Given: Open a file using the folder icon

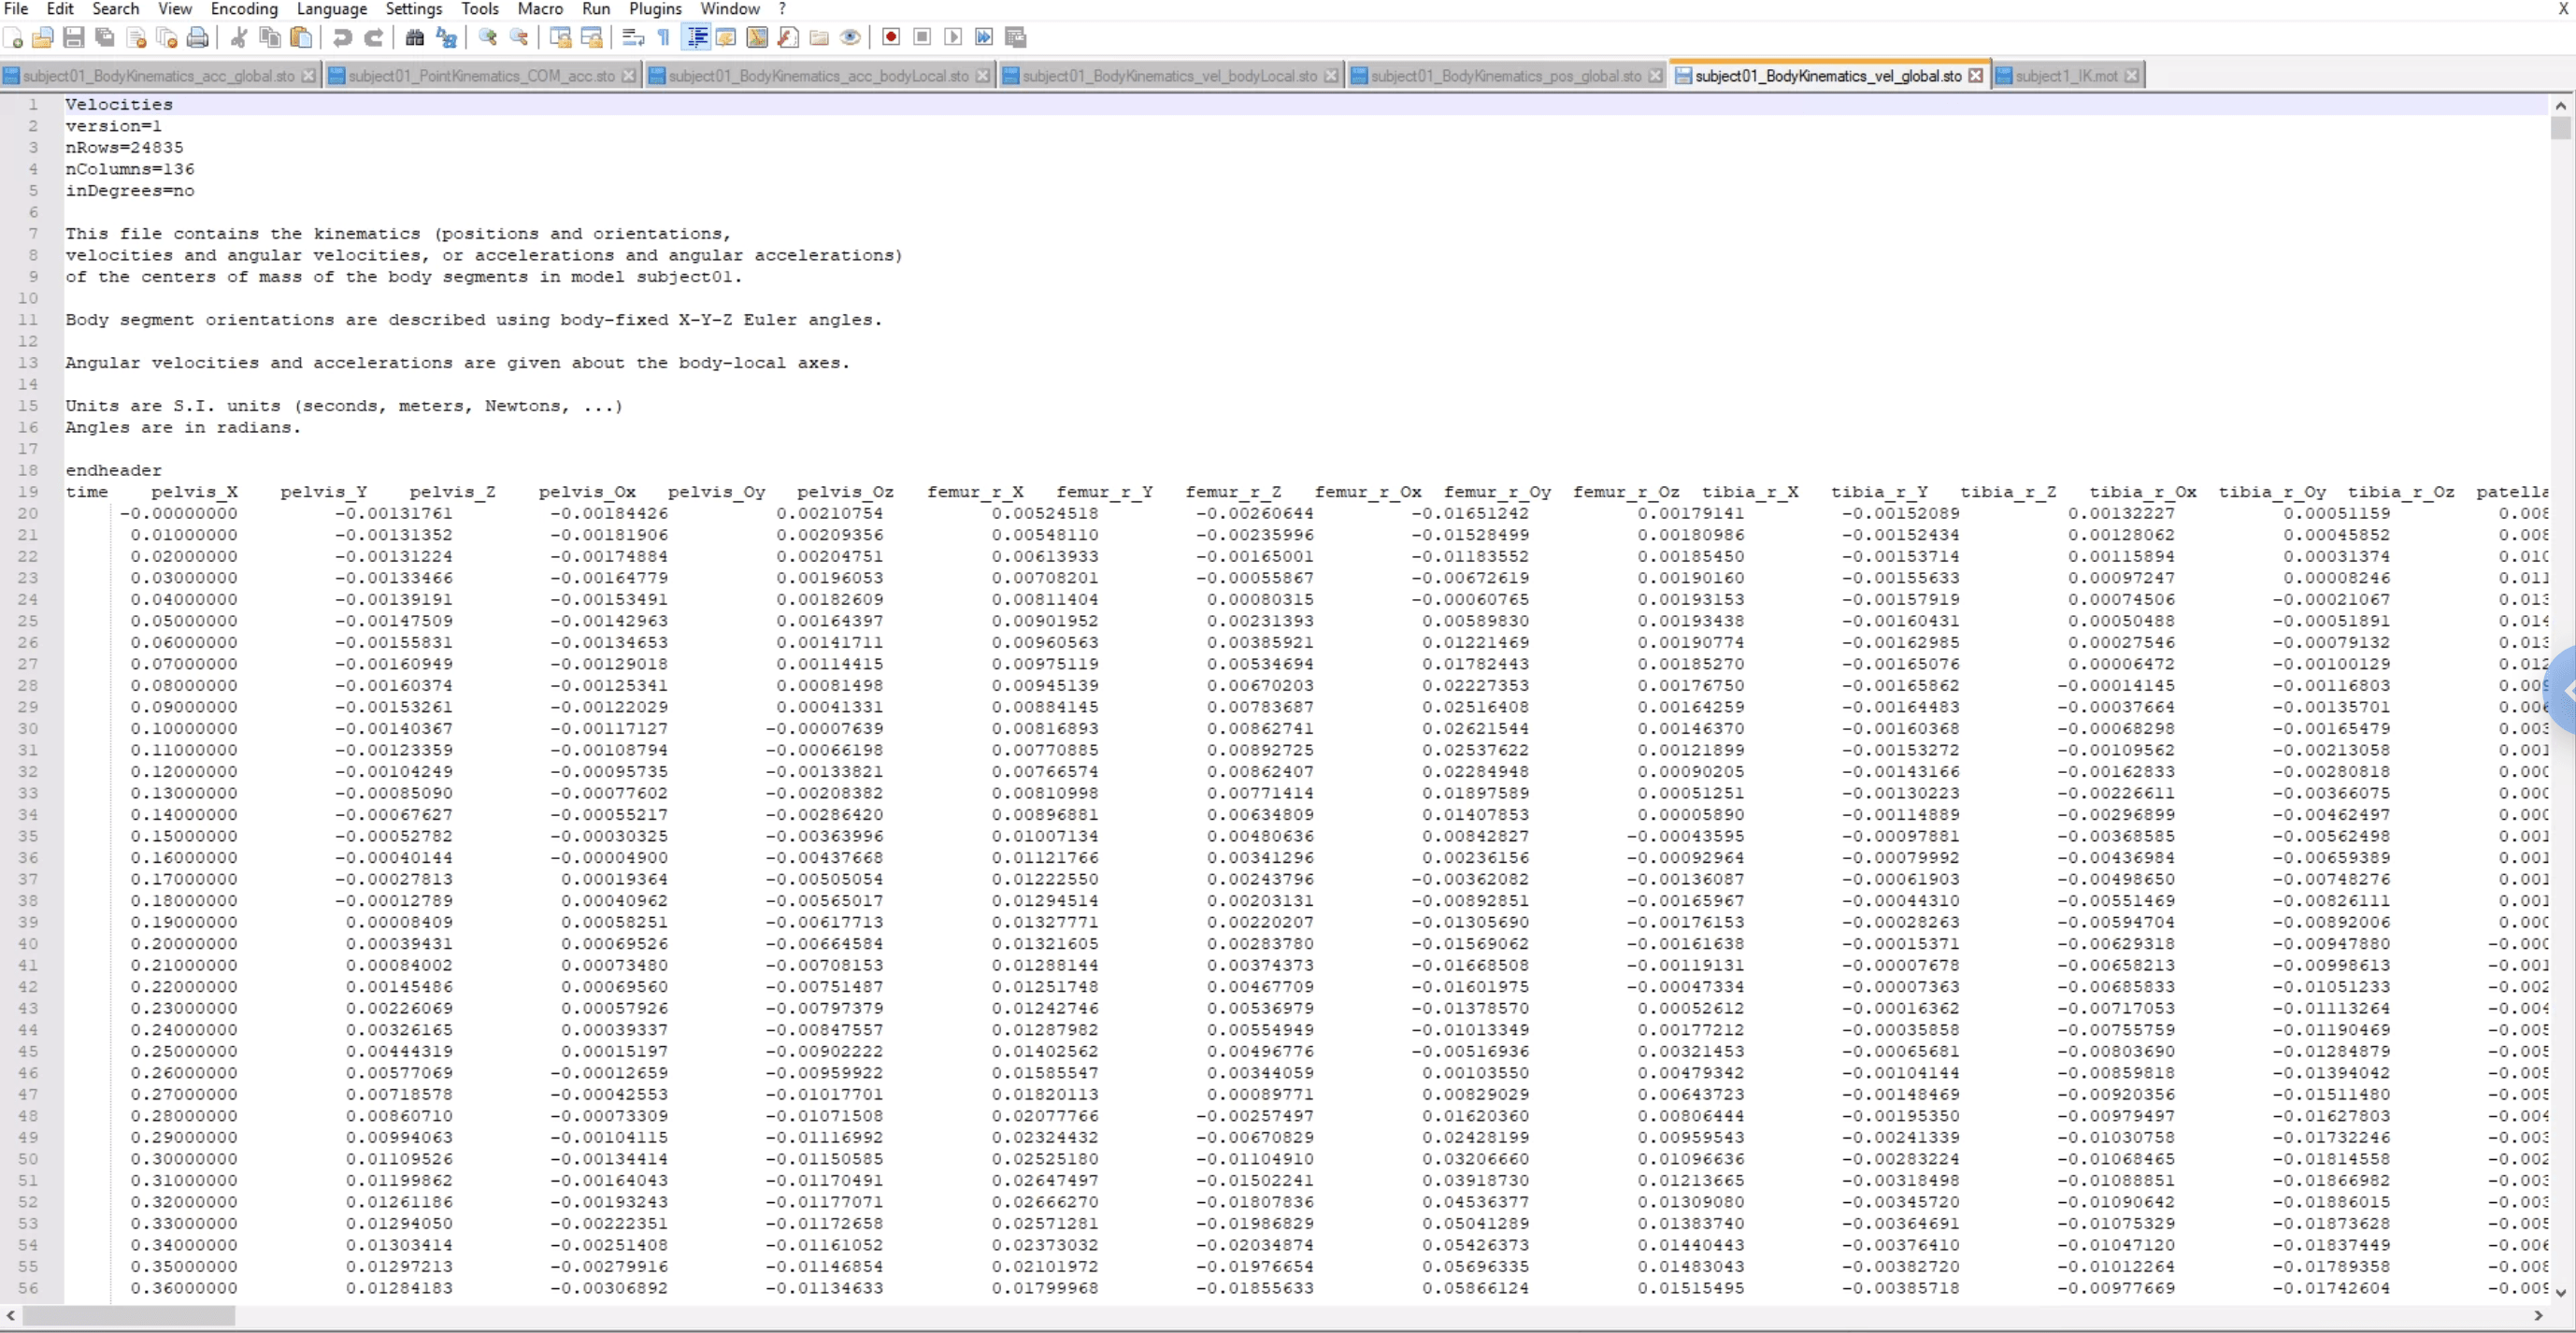Looking at the screenshot, I should pos(43,38).
